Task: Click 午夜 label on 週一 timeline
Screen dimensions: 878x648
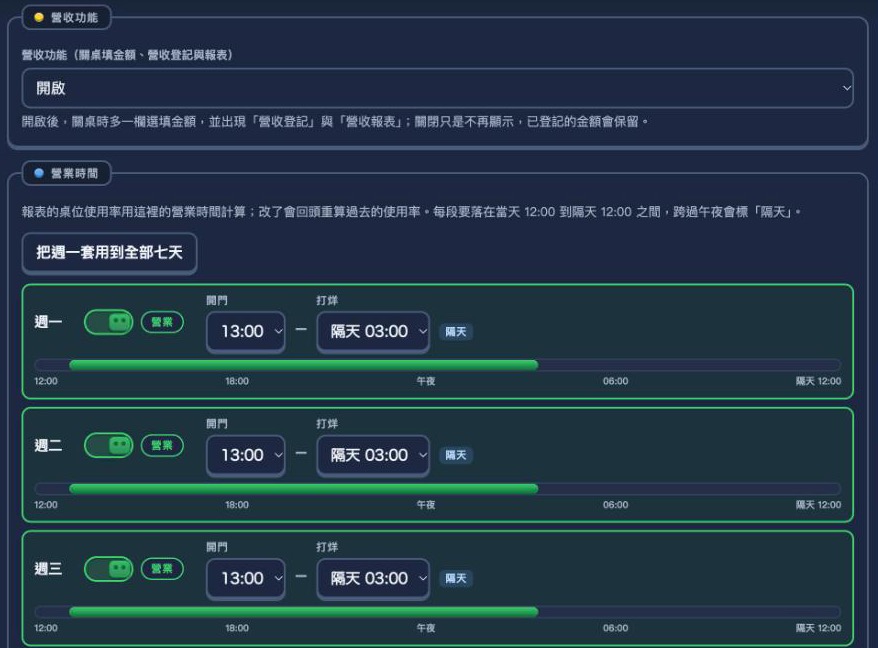Action: coord(426,381)
